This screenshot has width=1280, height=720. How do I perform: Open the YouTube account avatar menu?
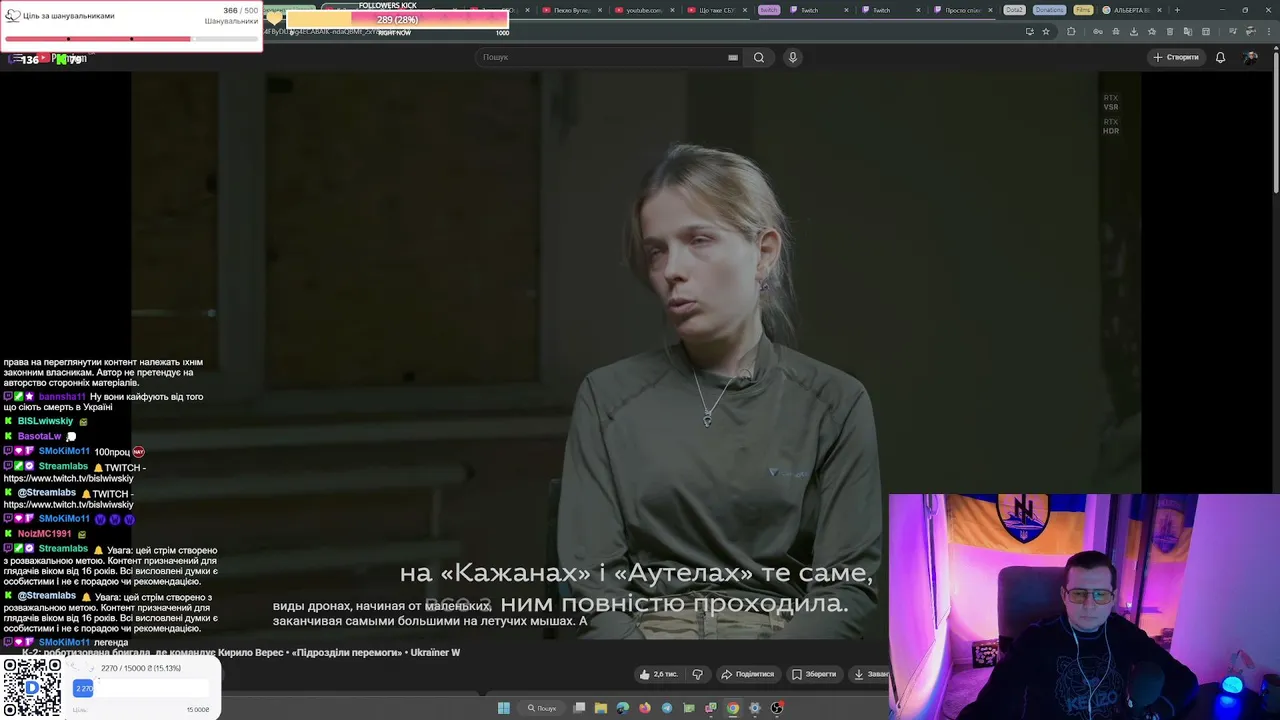[1250, 57]
